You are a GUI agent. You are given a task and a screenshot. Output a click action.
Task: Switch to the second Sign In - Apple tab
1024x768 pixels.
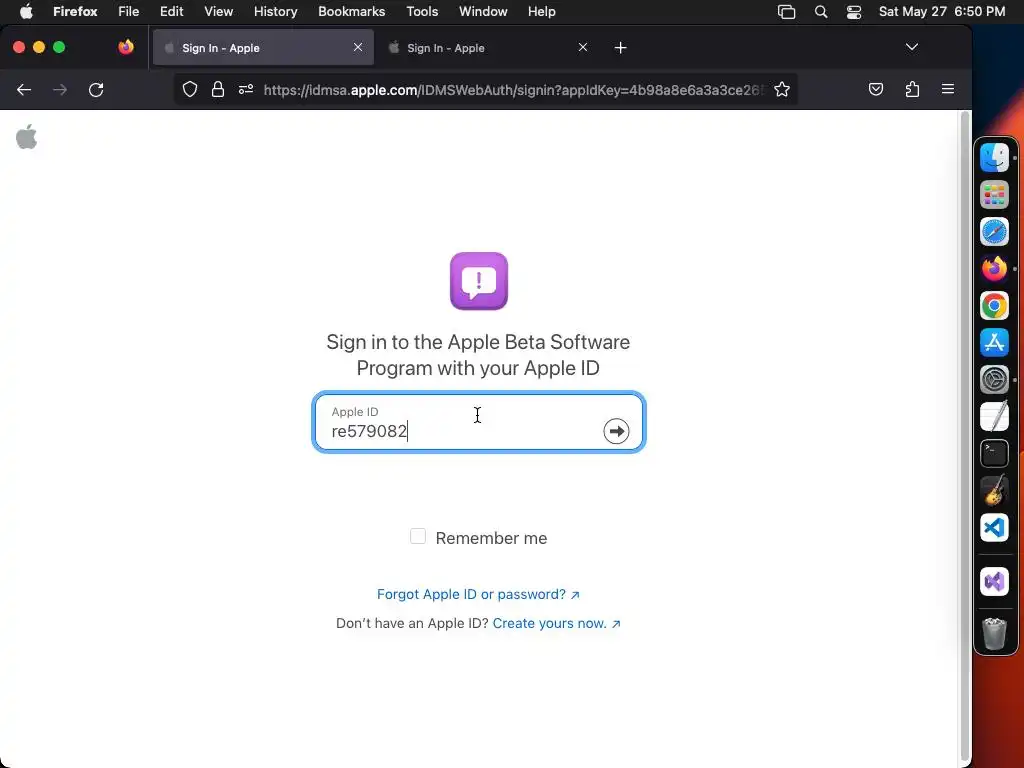tap(488, 48)
